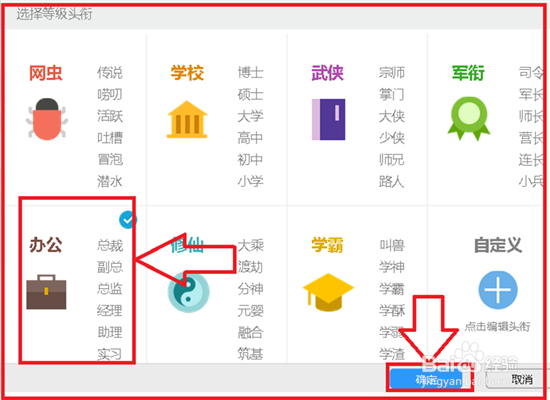Click the 师长 title text
Viewport: 550px width, 400px height.
(531, 116)
